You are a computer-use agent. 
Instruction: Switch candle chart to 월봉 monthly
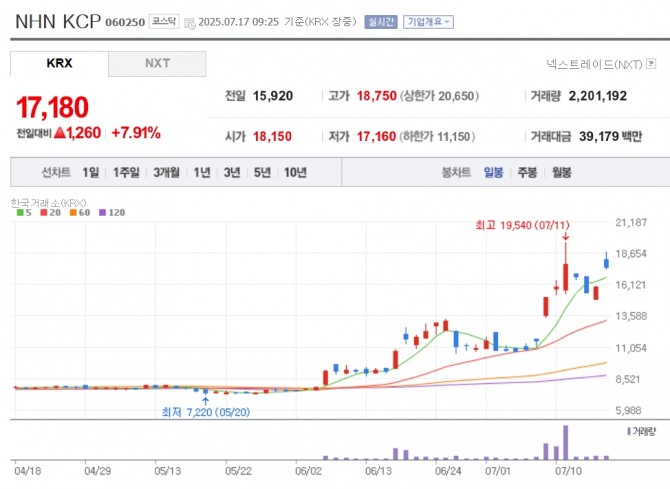click(560, 172)
